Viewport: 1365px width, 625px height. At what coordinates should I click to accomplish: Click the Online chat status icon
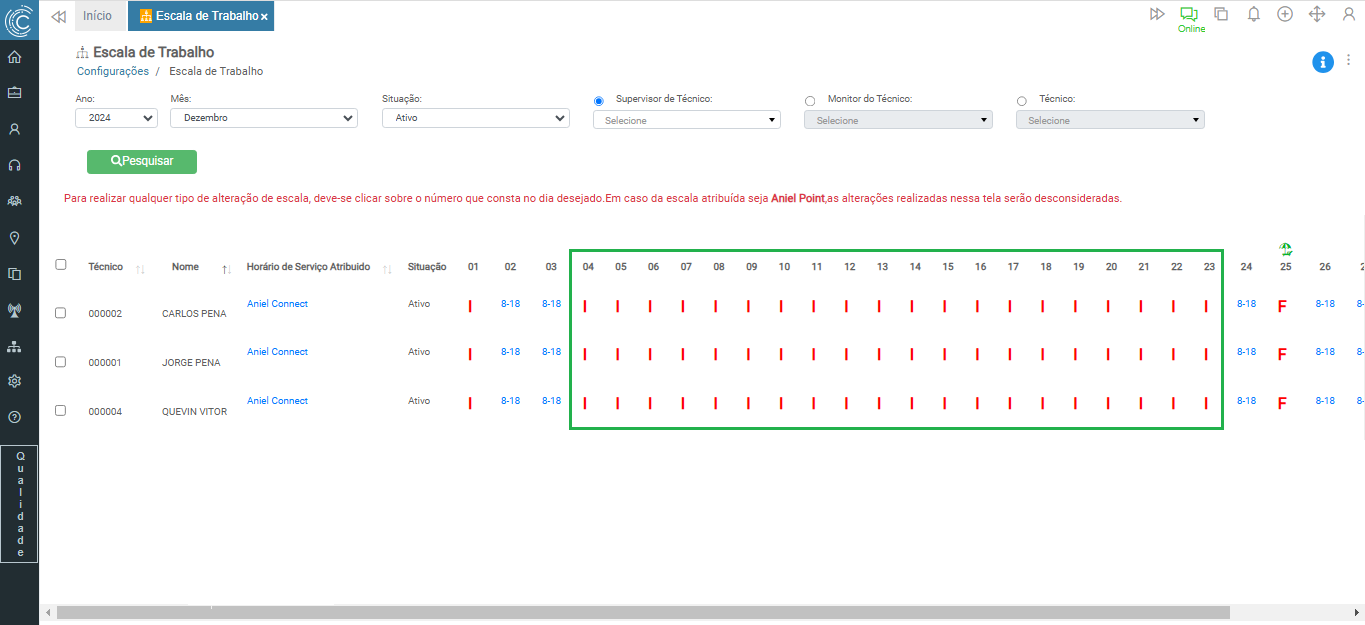[1189, 15]
